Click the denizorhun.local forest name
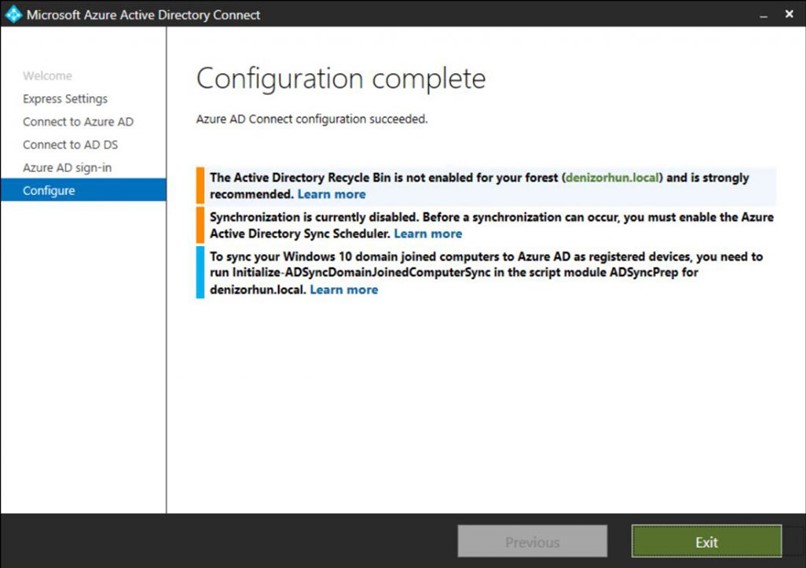 coord(612,178)
